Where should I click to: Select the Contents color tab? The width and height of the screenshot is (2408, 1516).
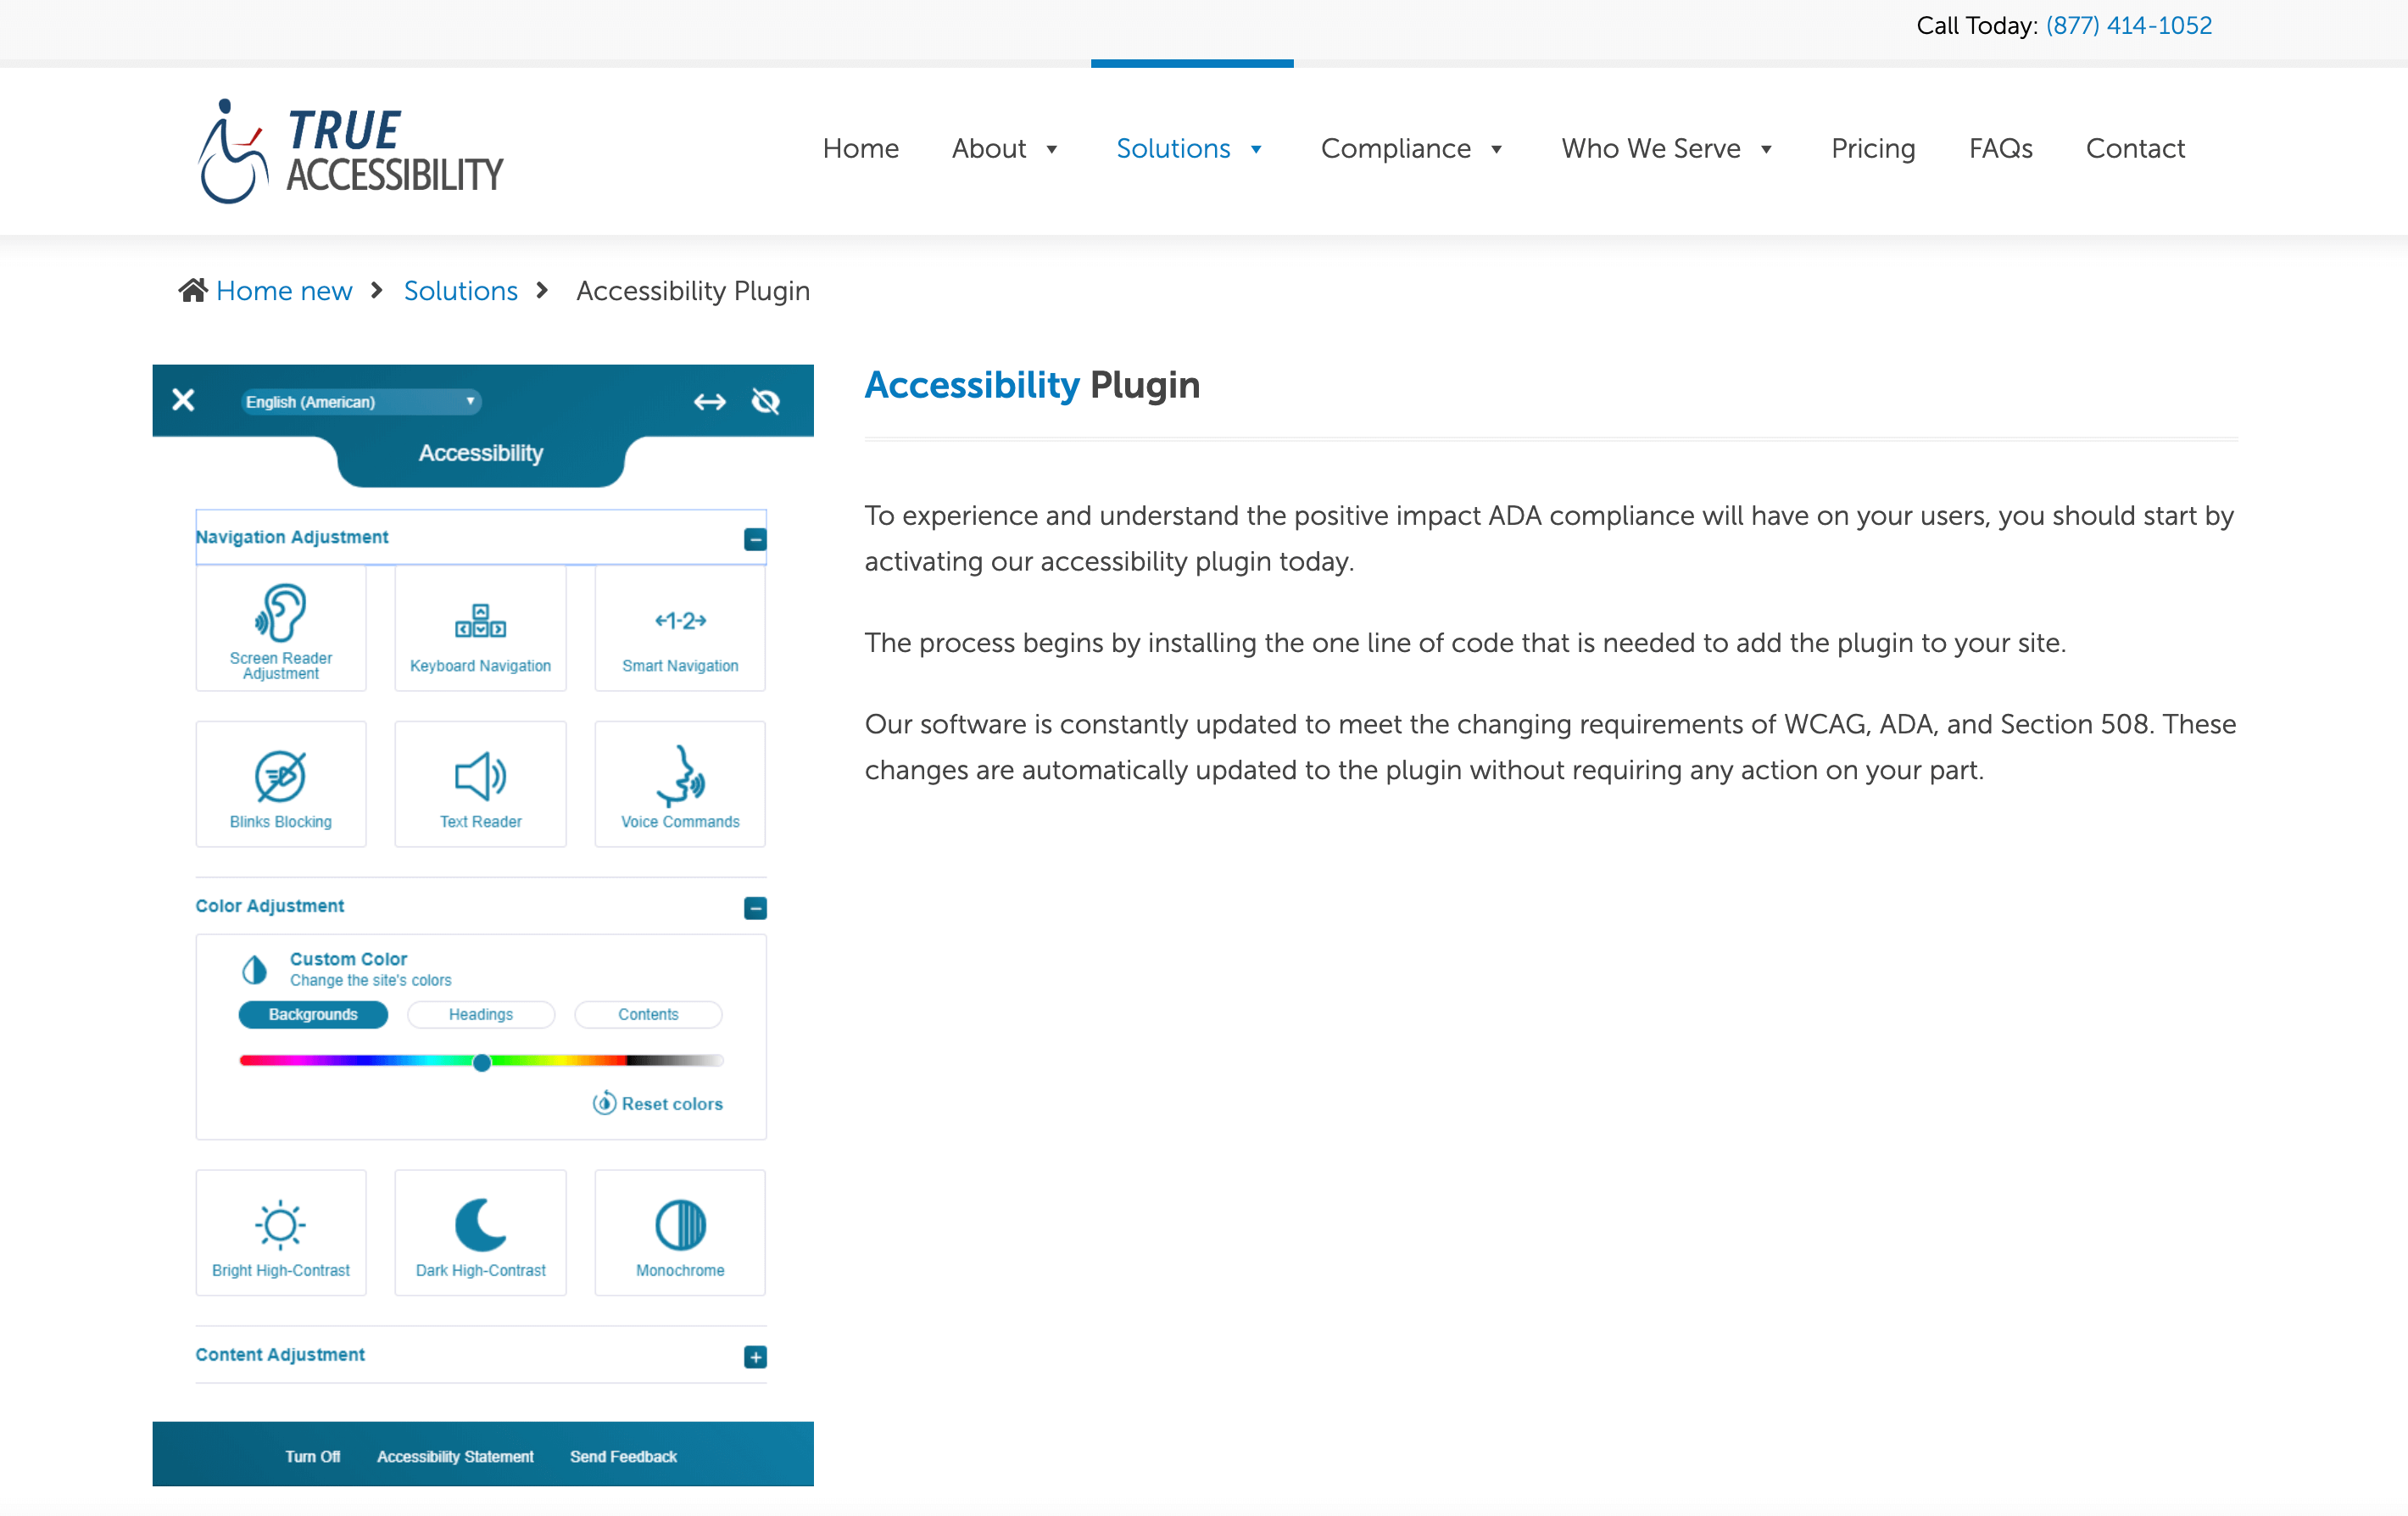click(x=648, y=1014)
